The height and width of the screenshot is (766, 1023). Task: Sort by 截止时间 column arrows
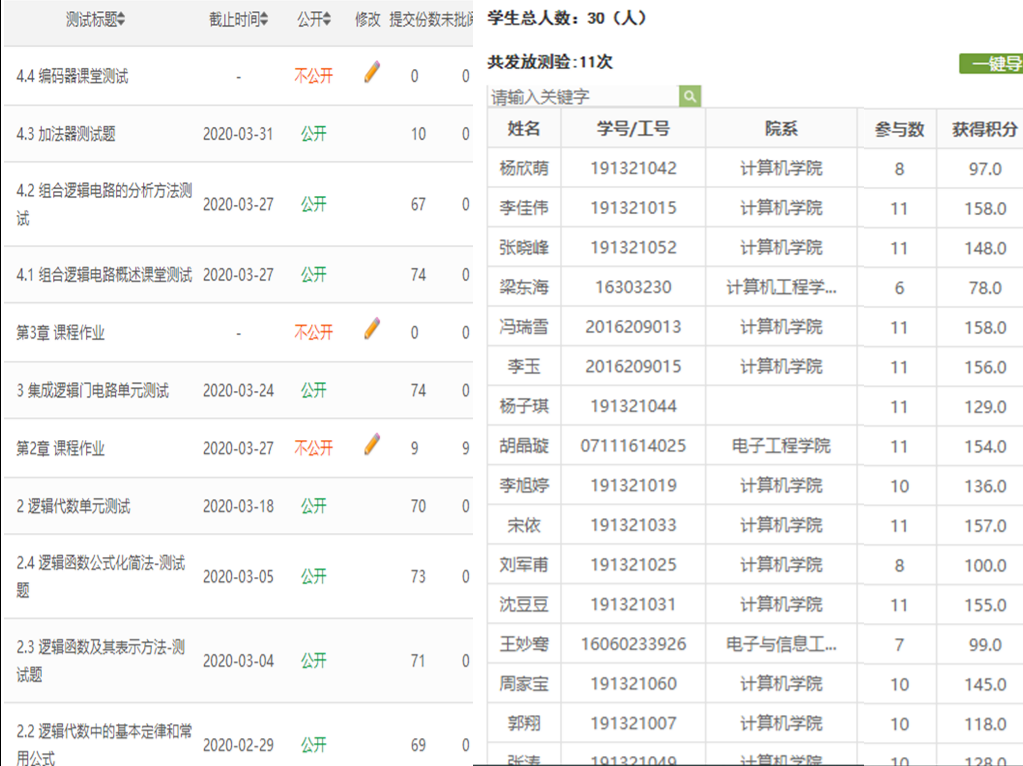264,20
